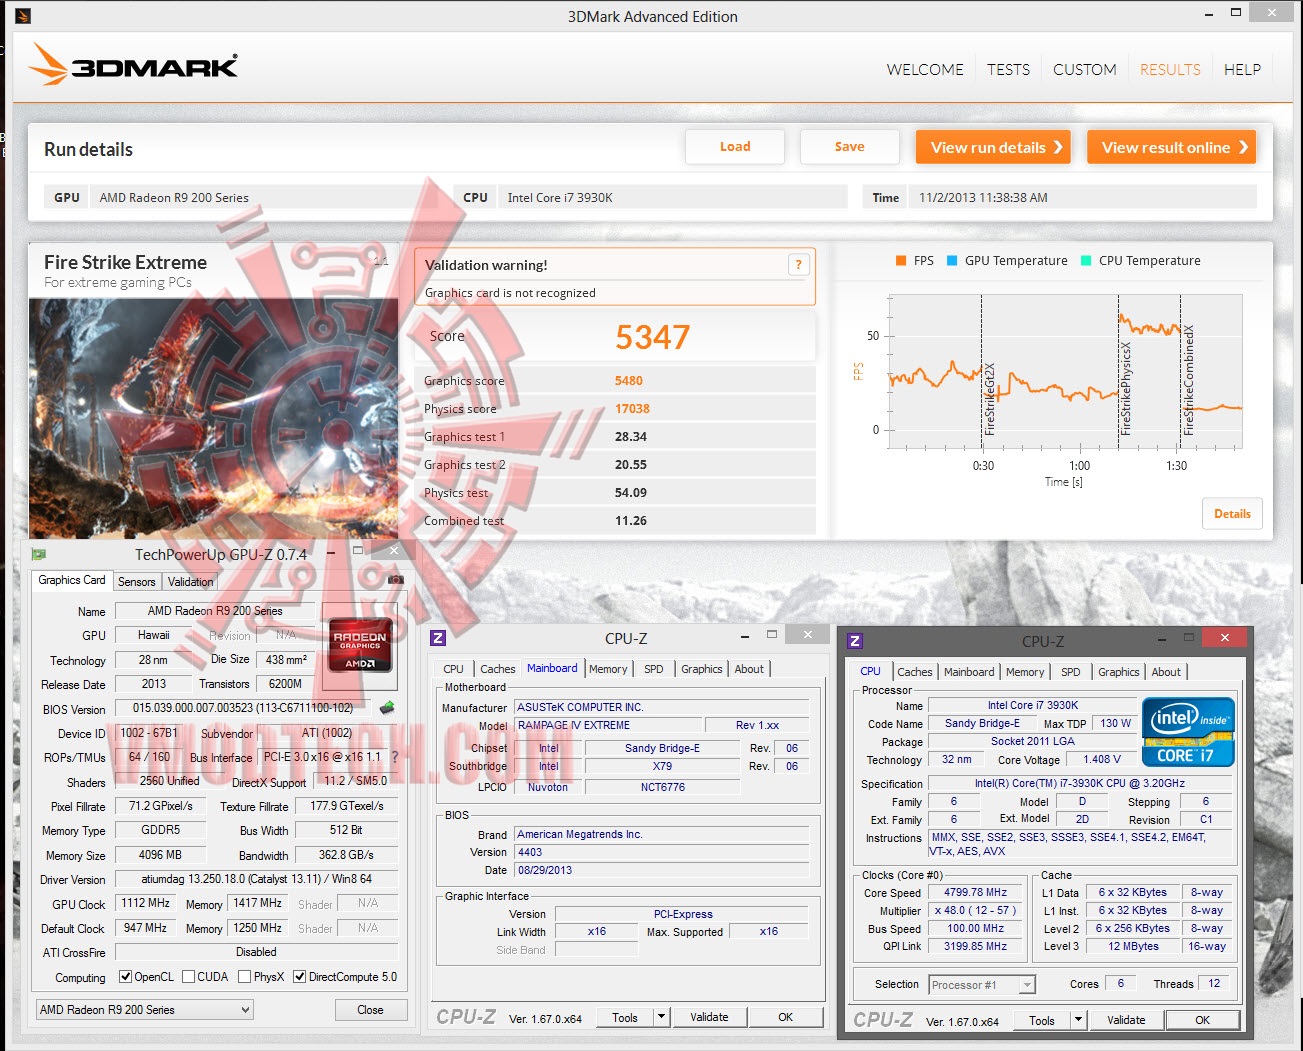Screen dimensions: 1303x1051
Task: Click the Physics score value 17038
Action: pos(632,409)
